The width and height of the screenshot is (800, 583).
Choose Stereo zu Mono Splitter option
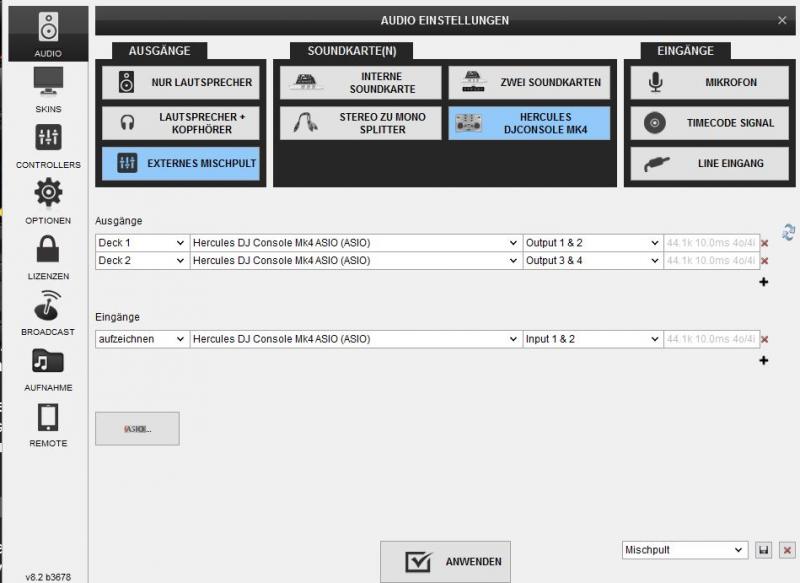360,123
